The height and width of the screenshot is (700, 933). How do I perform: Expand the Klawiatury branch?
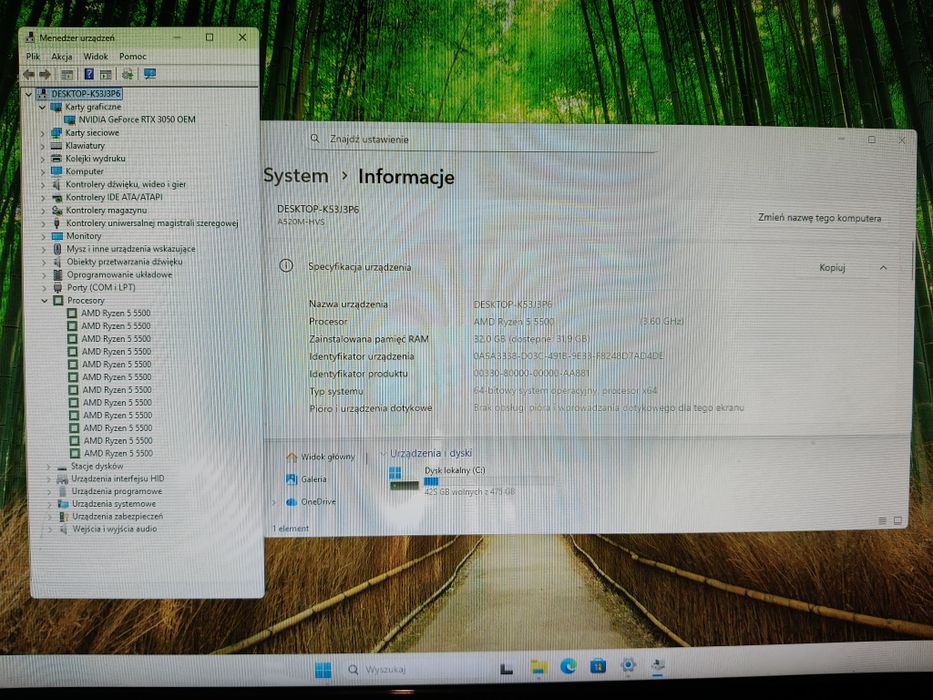pyautogui.click(x=42, y=146)
